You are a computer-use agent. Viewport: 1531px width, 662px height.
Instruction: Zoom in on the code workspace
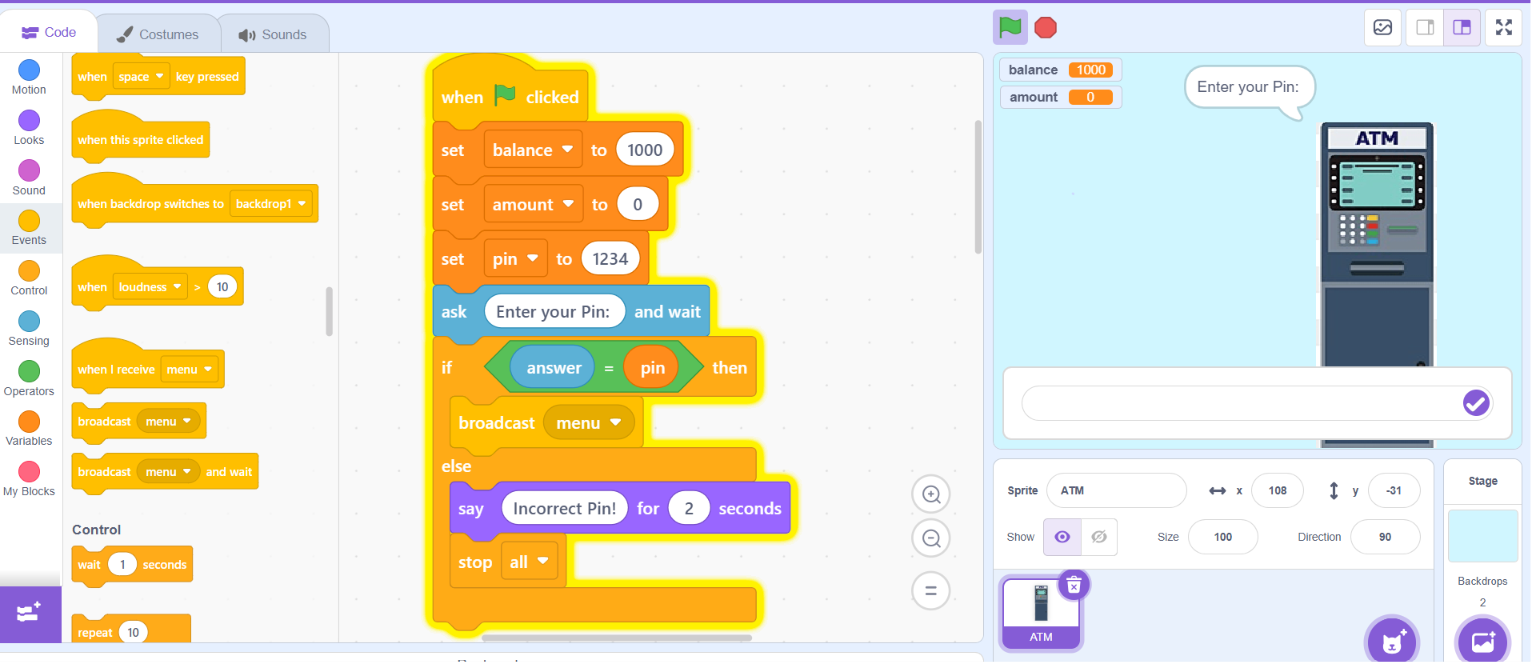click(x=930, y=494)
